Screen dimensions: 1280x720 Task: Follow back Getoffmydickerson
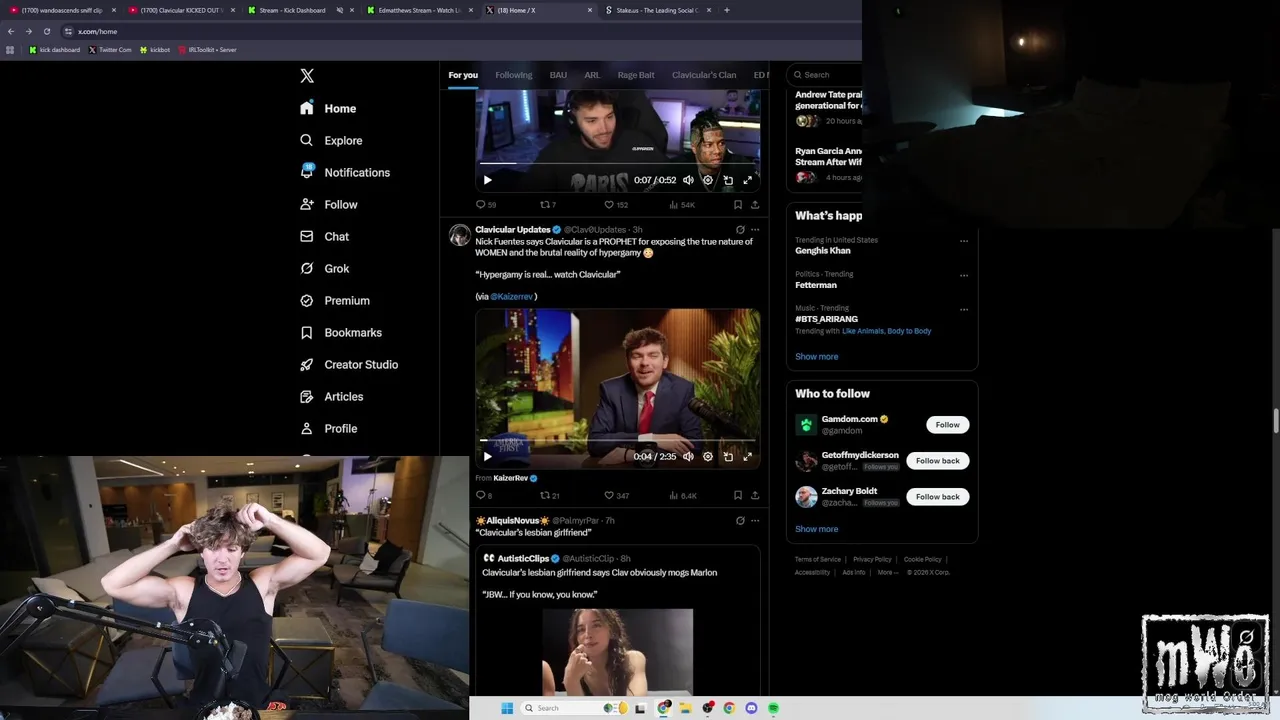click(938, 461)
